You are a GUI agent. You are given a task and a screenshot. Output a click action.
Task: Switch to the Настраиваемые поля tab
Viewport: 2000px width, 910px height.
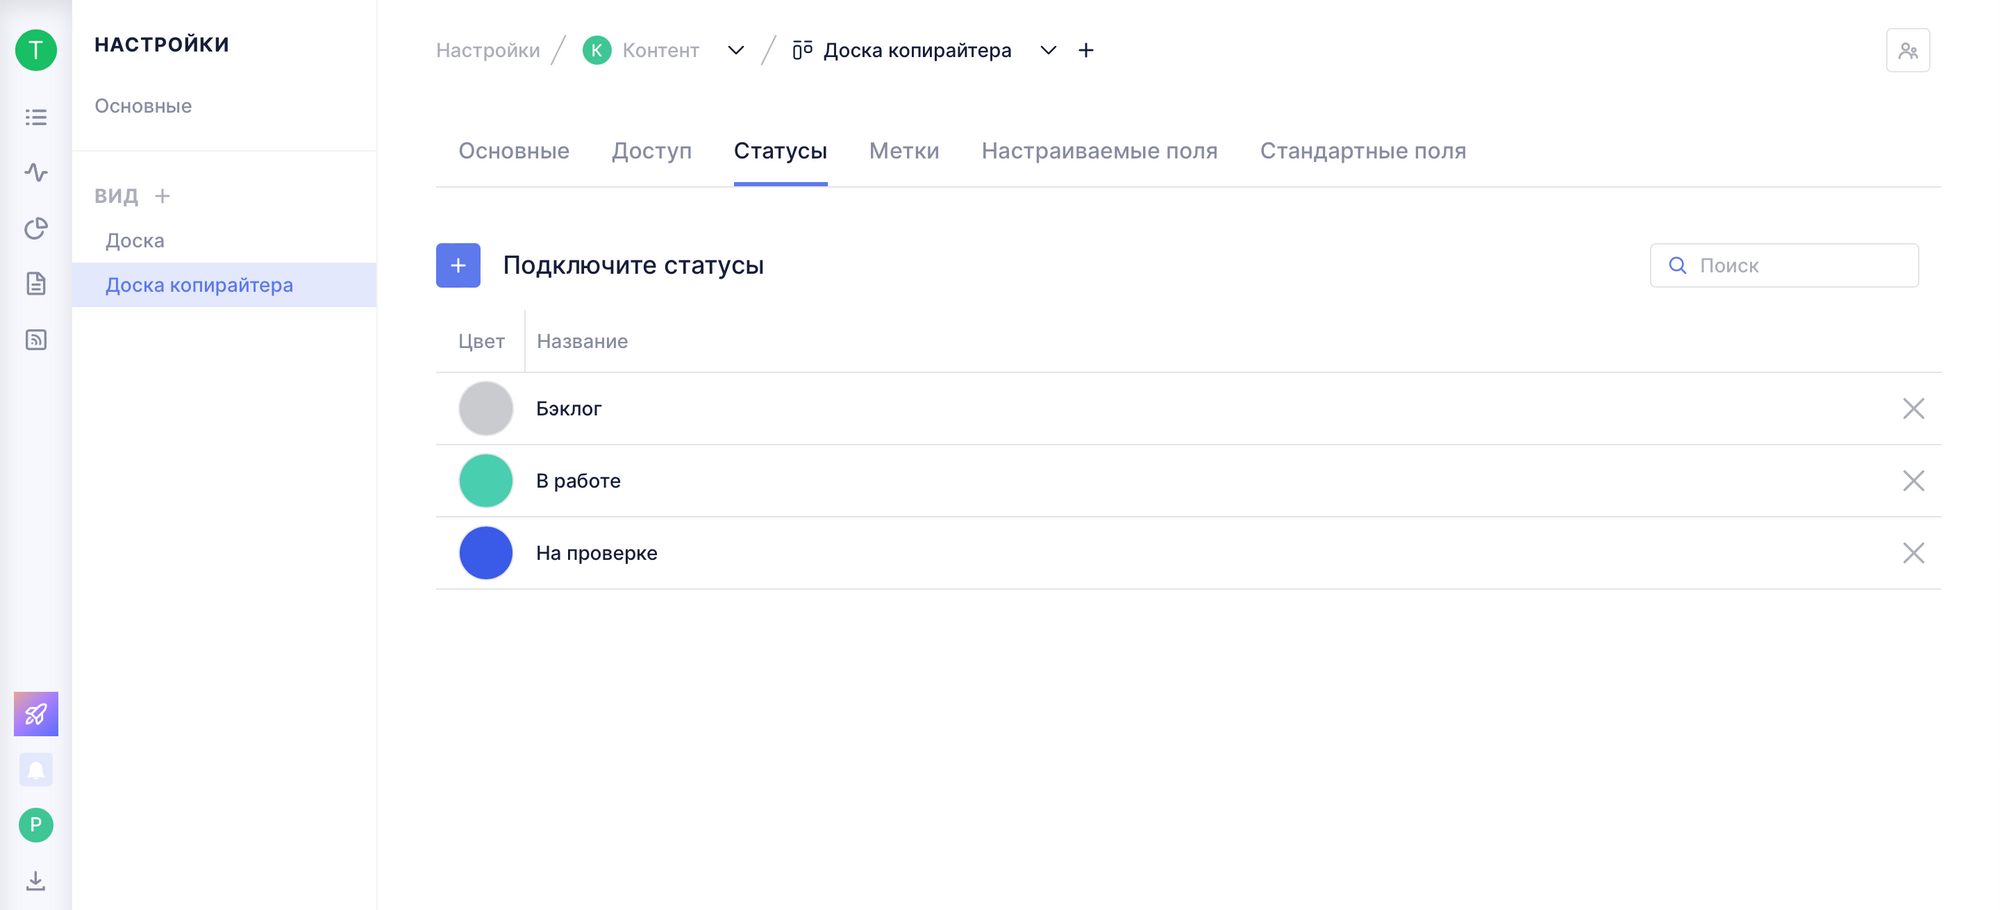(x=1099, y=151)
